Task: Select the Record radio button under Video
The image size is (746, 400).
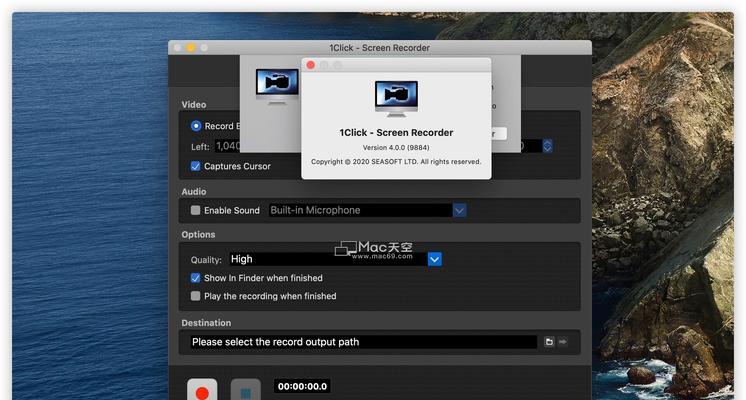Action: (196, 126)
